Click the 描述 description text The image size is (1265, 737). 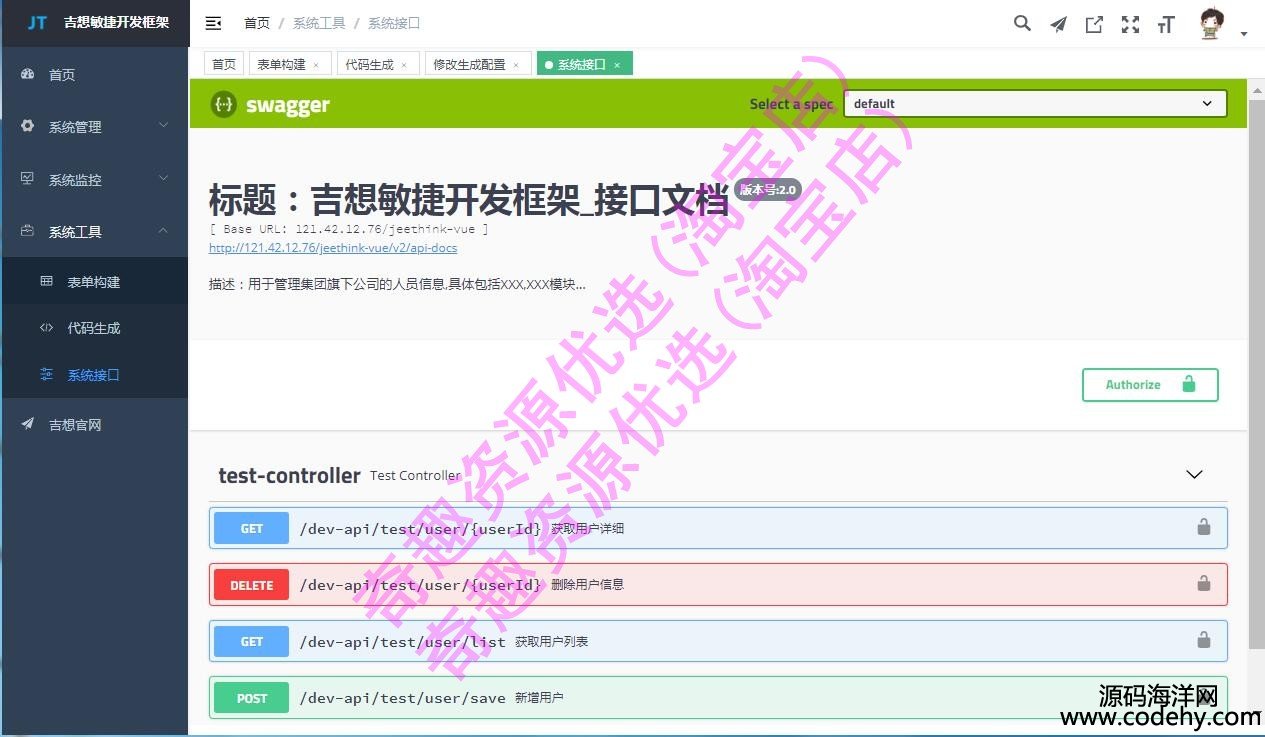point(397,284)
